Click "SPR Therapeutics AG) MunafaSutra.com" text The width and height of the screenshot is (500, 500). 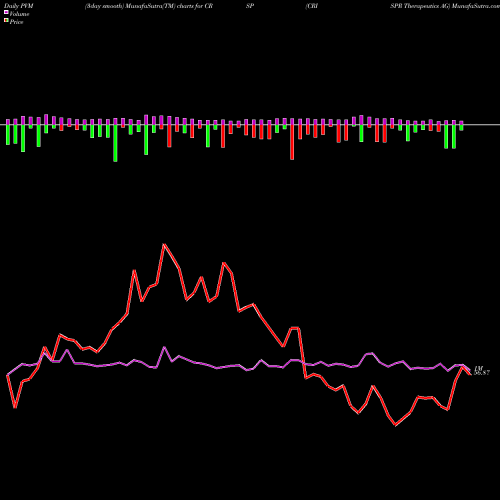445,6
